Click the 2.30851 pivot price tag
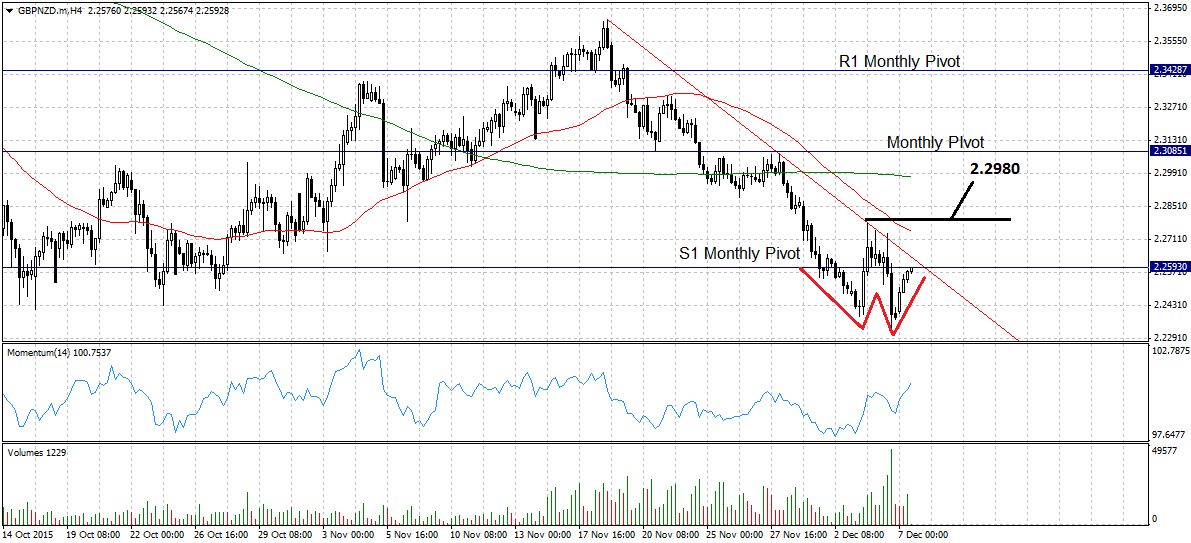The width and height of the screenshot is (1191, 543). [x=1169, y=151]
